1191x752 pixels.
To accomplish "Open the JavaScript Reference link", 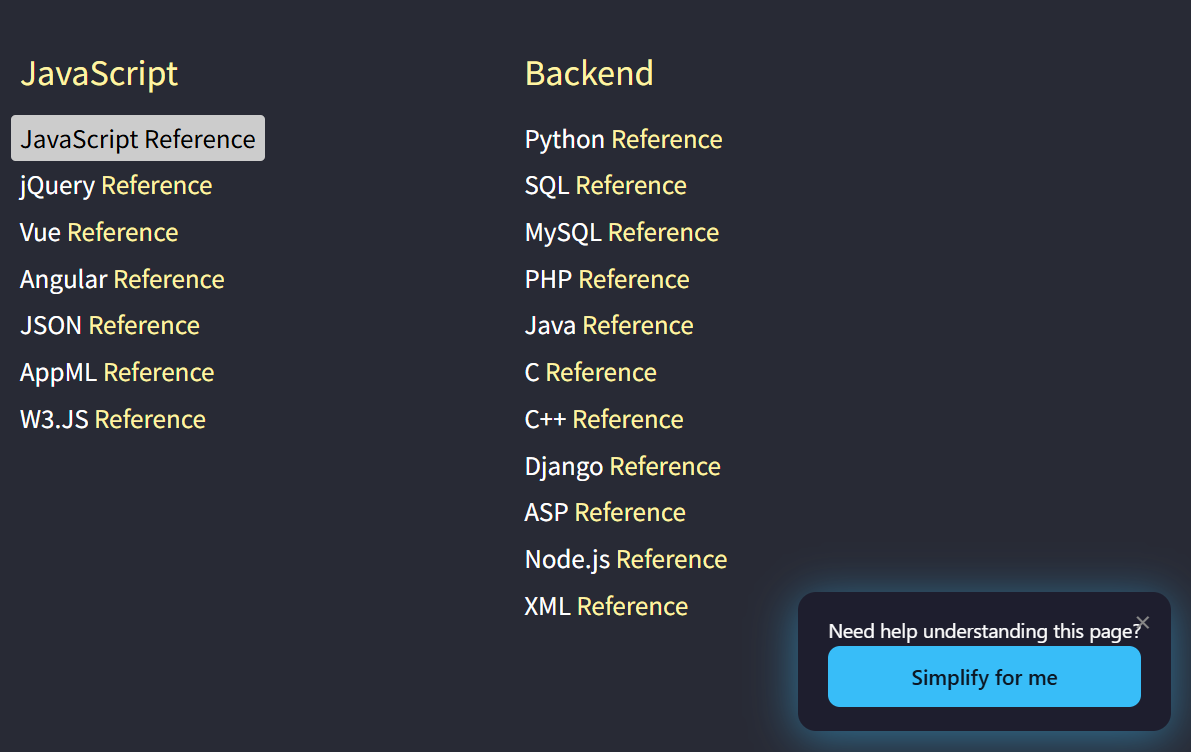I will 138,139.
